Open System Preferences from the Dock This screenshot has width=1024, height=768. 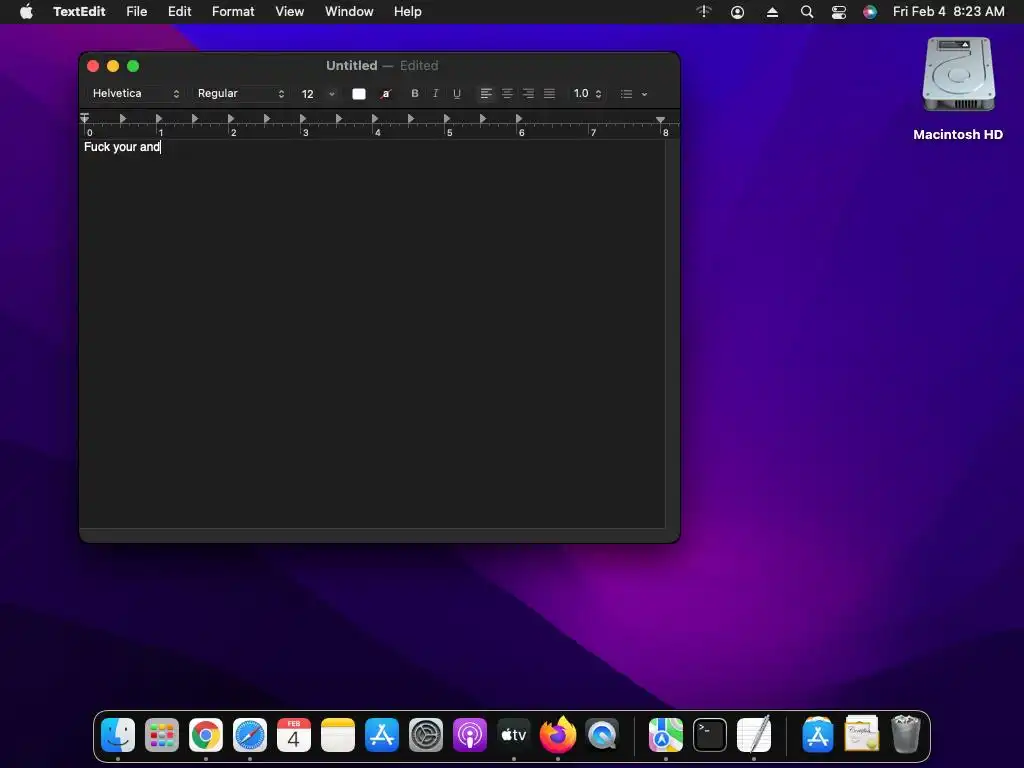(x=426, y=735)
